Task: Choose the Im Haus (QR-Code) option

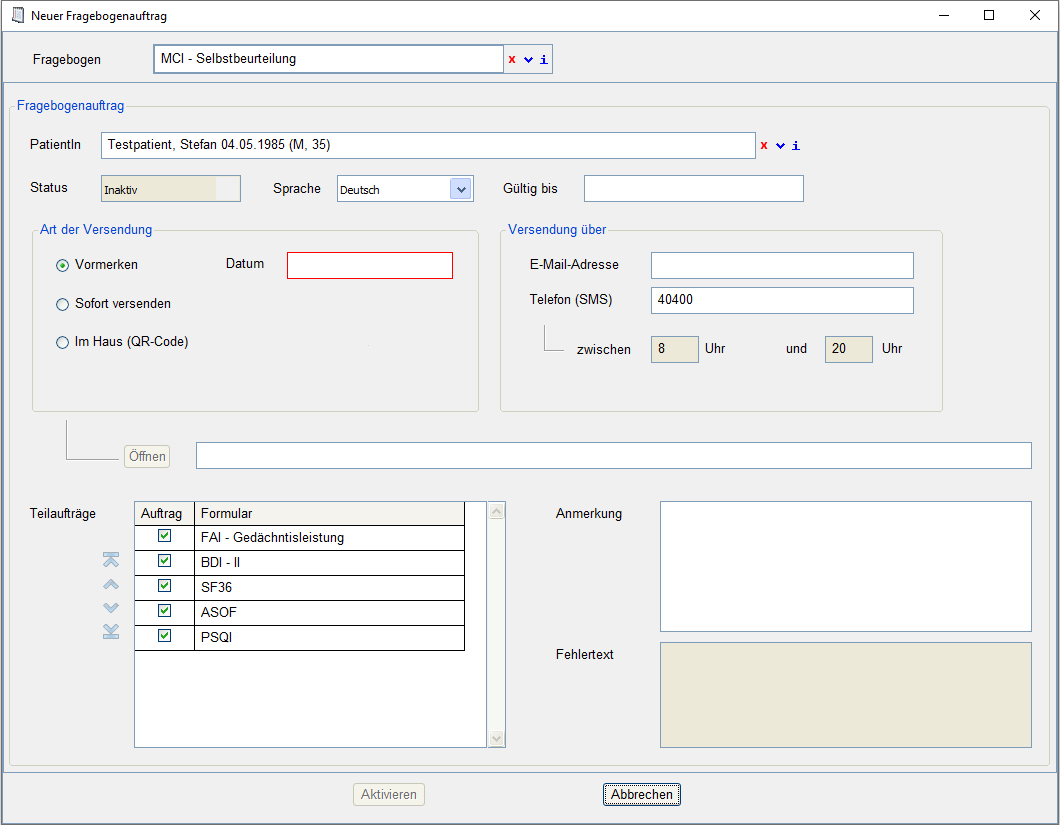Action: point(63,342)
